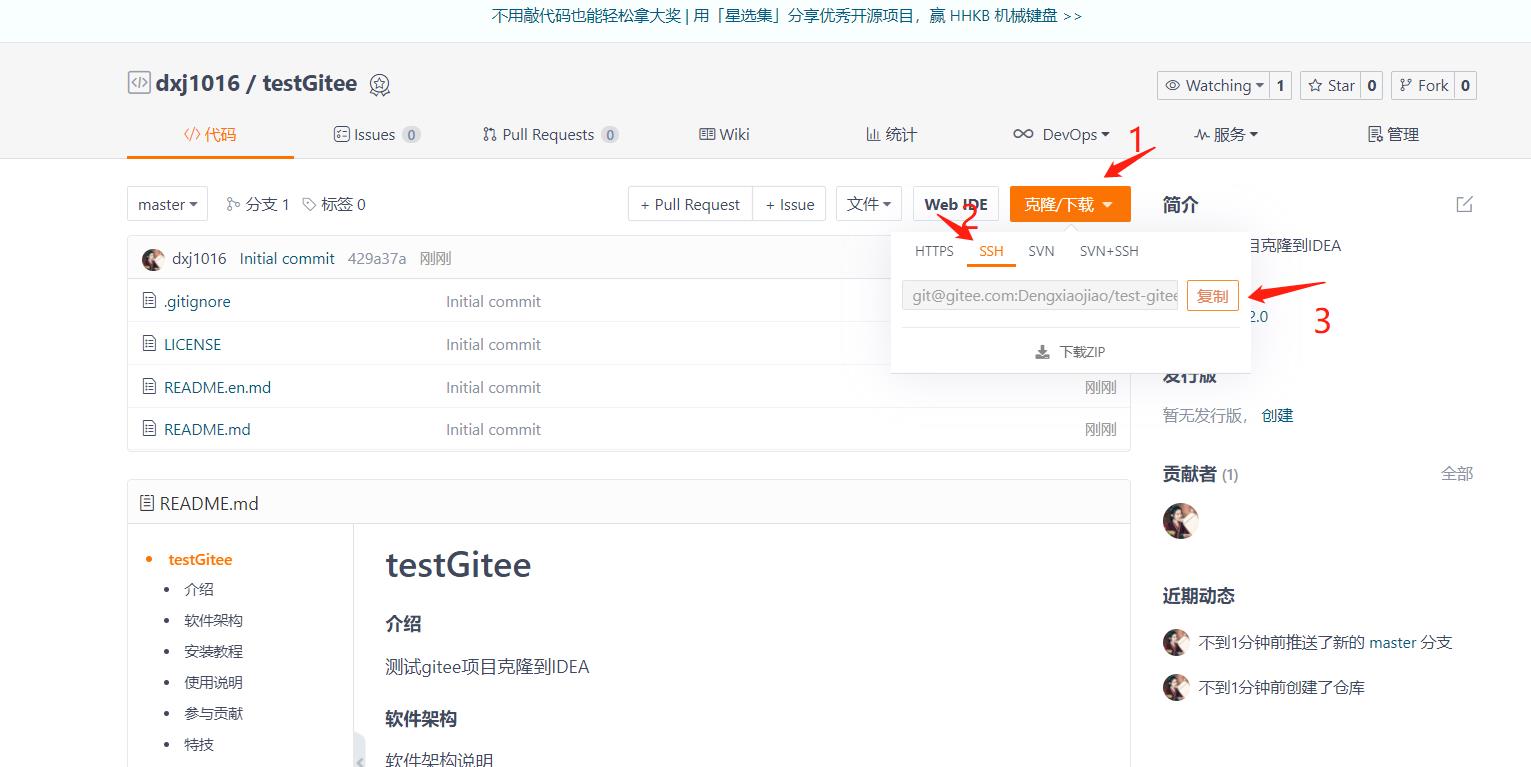Viewport: 1531px width, 767px height.
Task: Select the SSH clone option
Action: tap(991, 251)
